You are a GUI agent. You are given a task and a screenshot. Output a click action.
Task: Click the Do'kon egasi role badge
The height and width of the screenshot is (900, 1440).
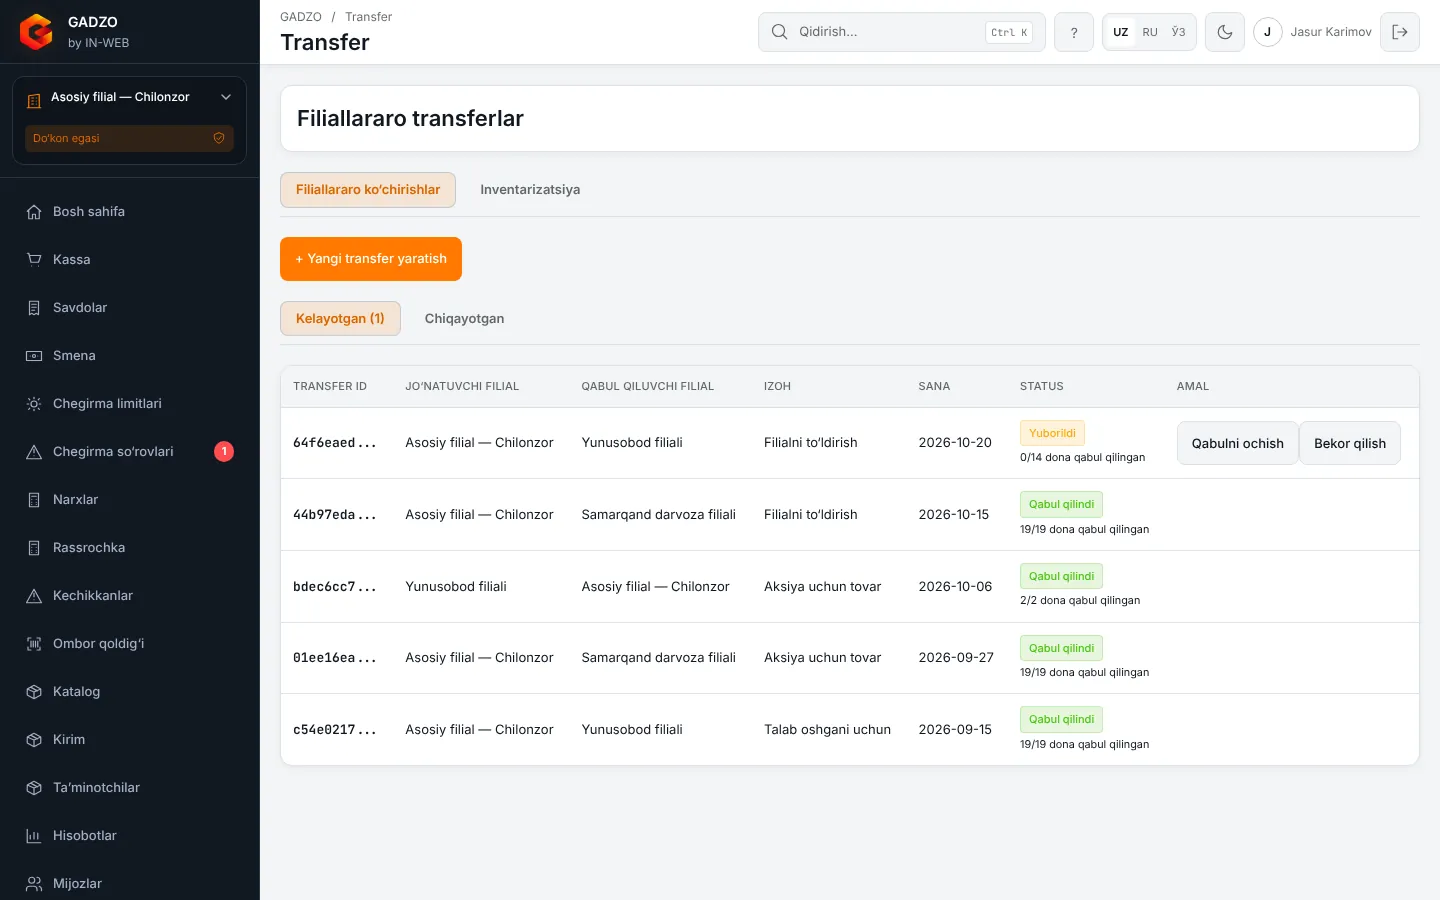[x=129, y=138]
